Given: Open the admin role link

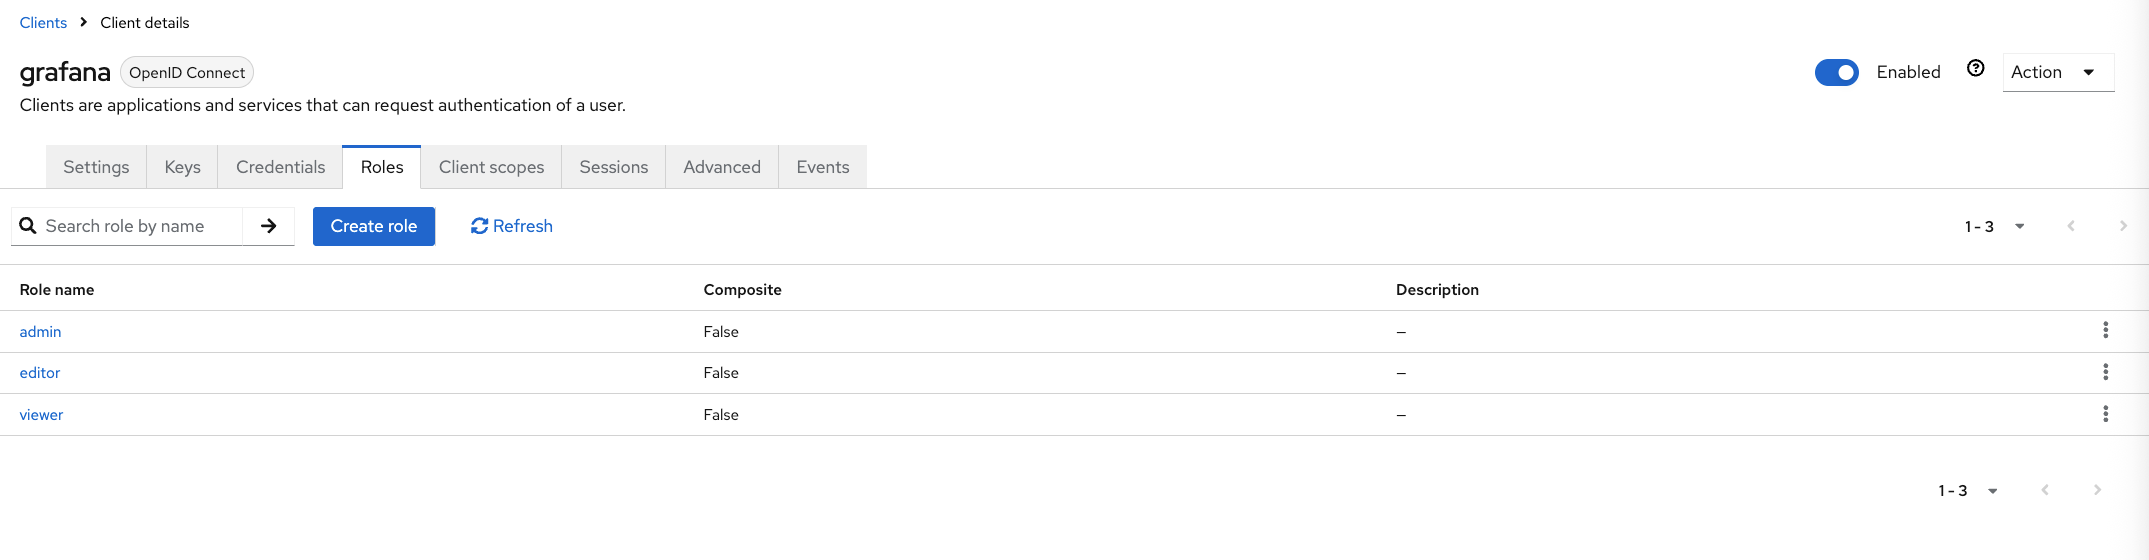Looking at the screenshot, I should pyautogui.click(x=41, y=332).
